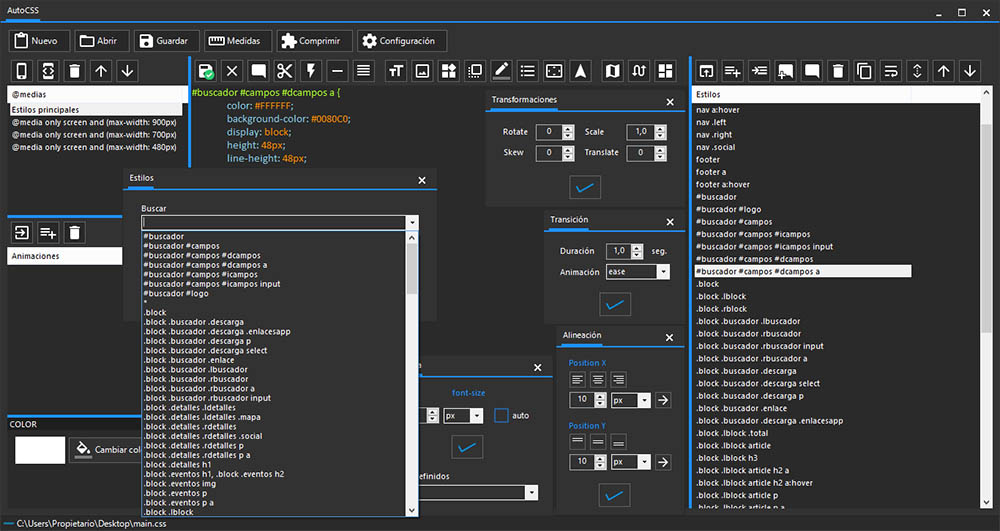Open the background image tool icon
This screenshot has width=1000, height=531.
[422, 71]
